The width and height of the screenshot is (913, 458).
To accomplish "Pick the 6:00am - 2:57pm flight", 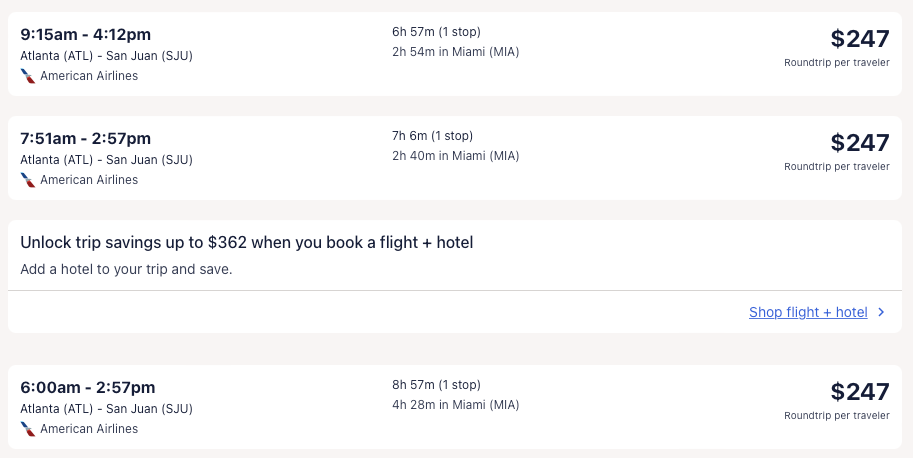I will pos(87,387).
